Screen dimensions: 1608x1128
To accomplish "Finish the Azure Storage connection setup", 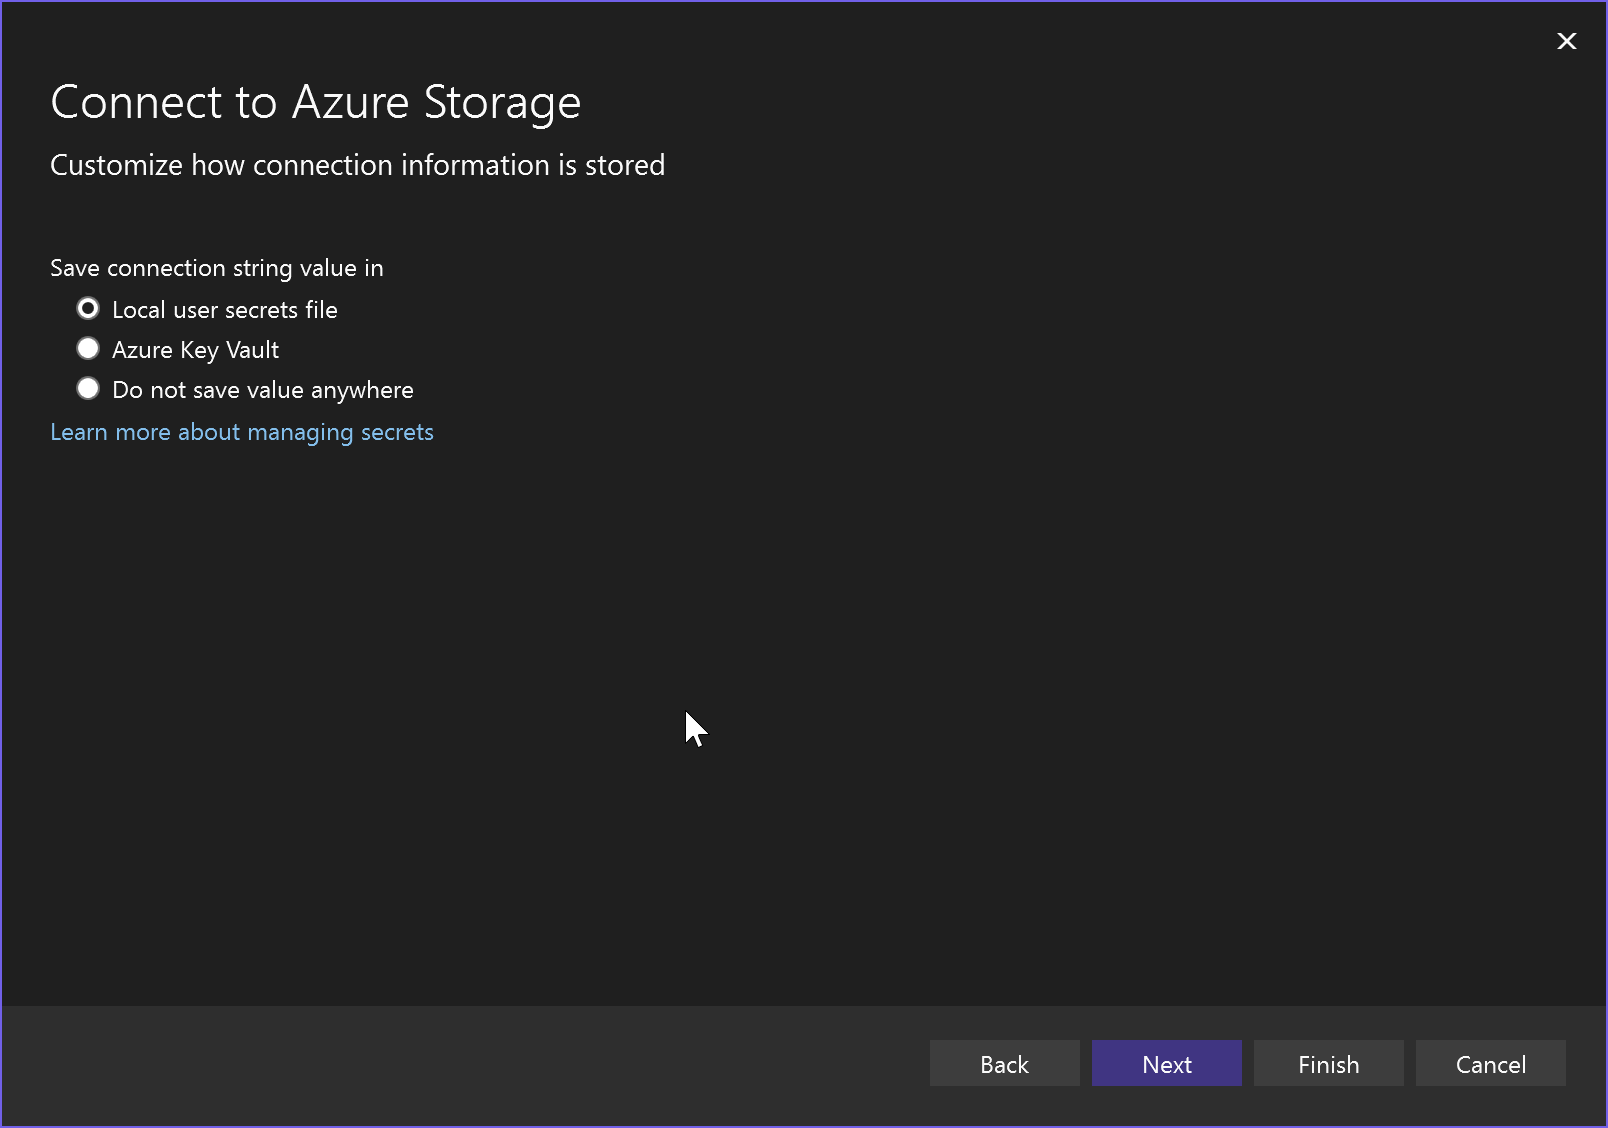I will 1328,1063.
